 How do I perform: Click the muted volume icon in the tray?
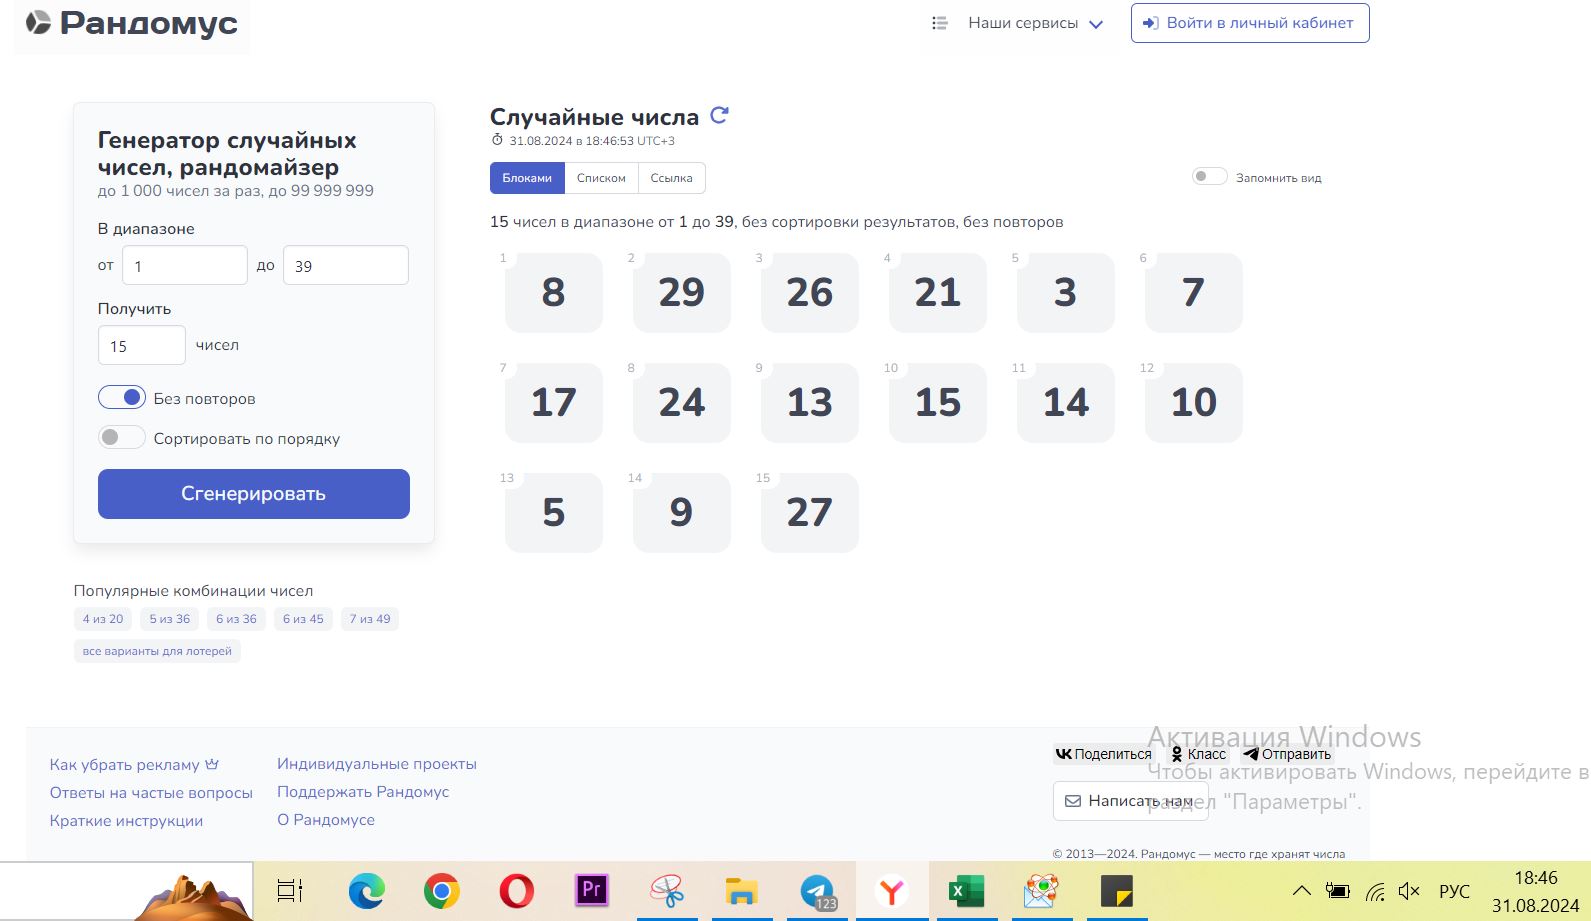pyautogui.click(x=1409, y=891)
